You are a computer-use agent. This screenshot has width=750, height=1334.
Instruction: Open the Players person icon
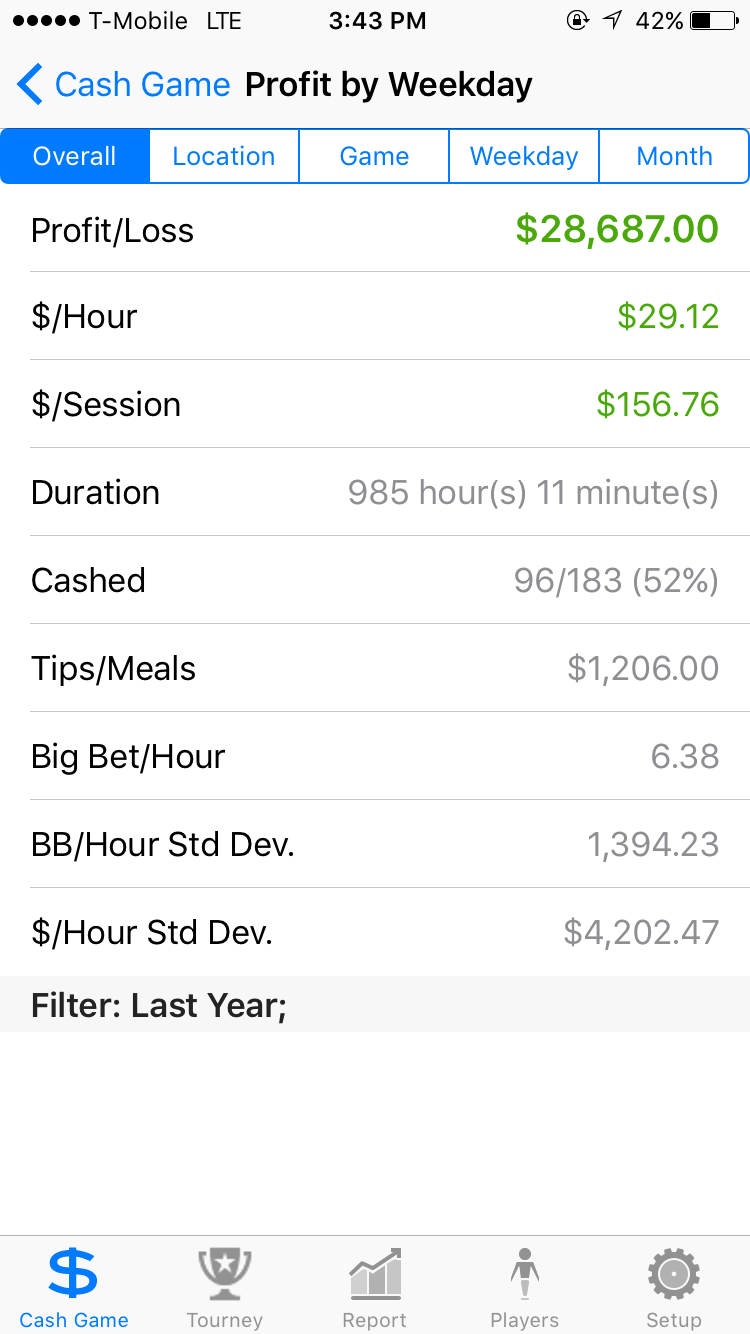tap(524, 1274)
